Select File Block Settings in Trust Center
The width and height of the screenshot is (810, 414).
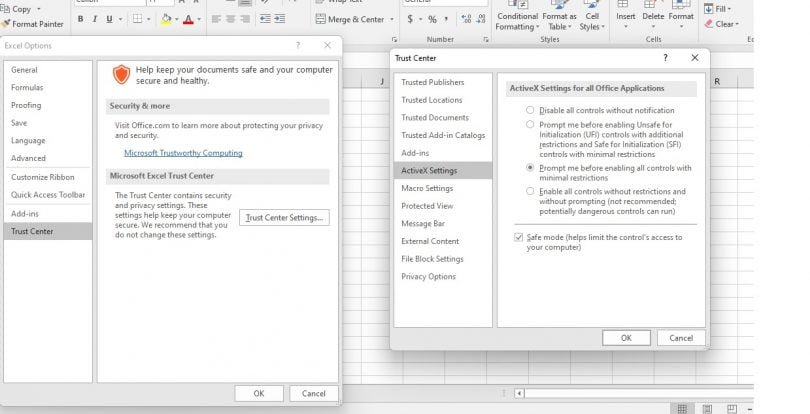pyautogui.click(x=443, y=259)
